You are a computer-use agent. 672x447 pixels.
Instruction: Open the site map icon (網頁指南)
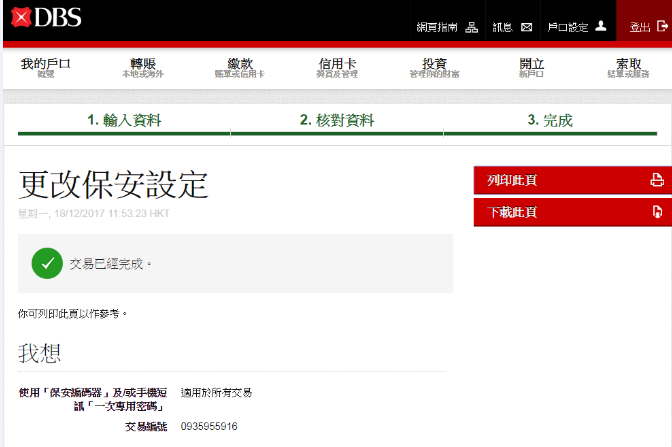click(472, 27)
